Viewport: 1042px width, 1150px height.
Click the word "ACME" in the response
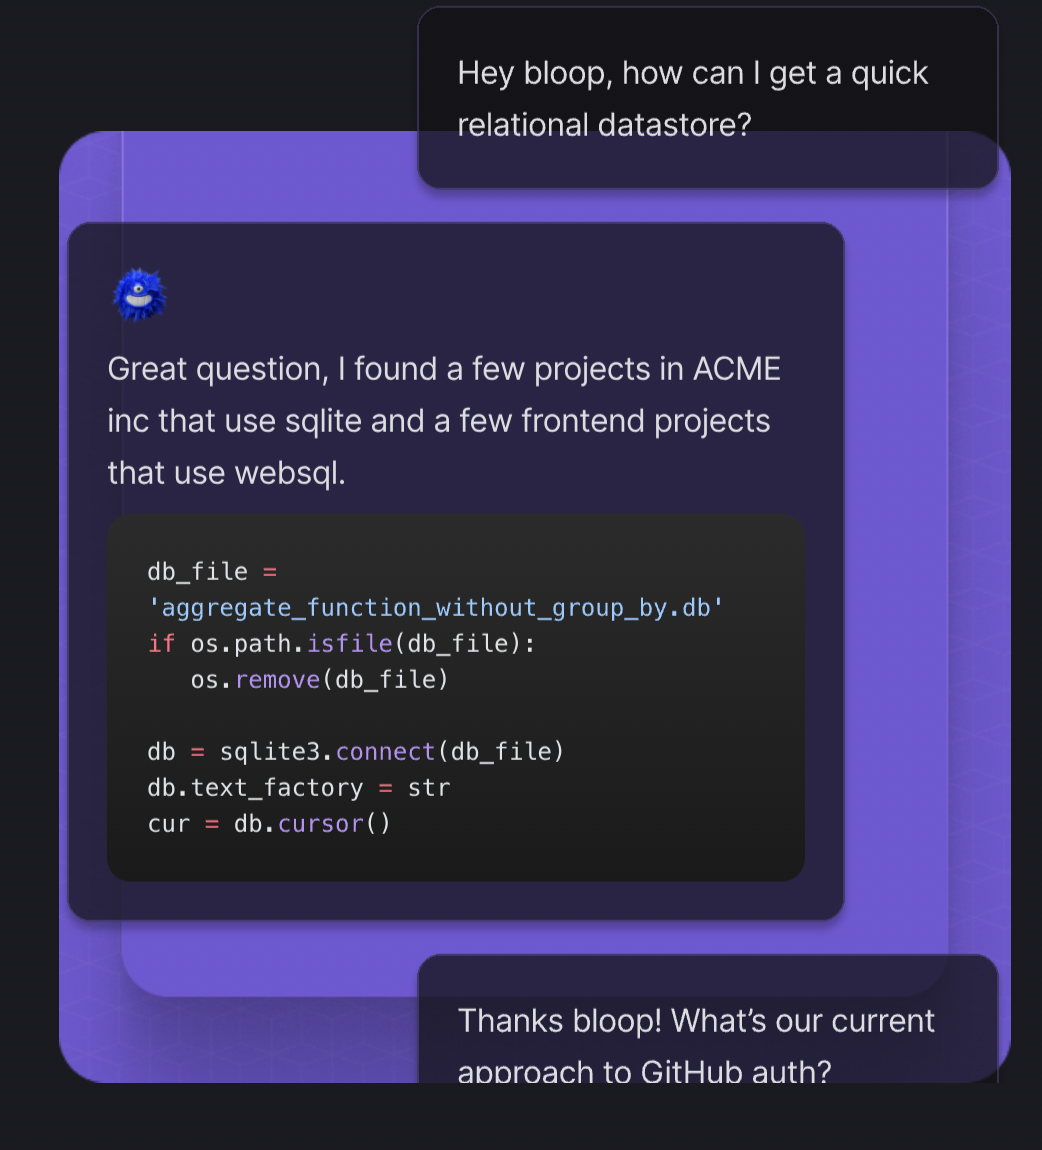736,369
